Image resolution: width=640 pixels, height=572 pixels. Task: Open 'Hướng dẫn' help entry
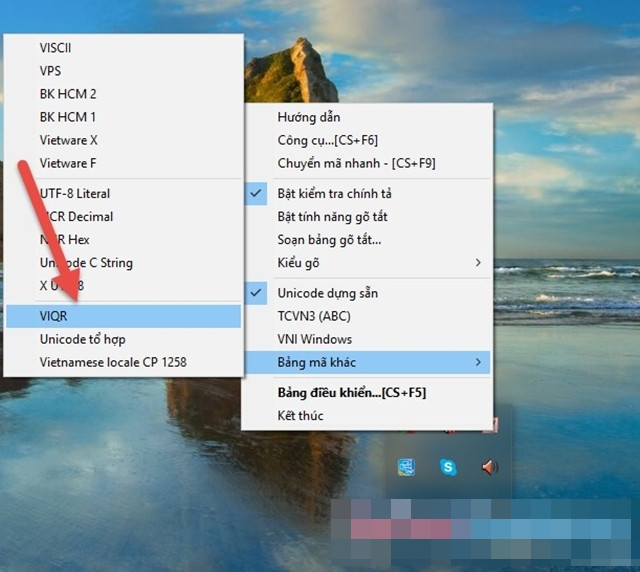[308, 117]
